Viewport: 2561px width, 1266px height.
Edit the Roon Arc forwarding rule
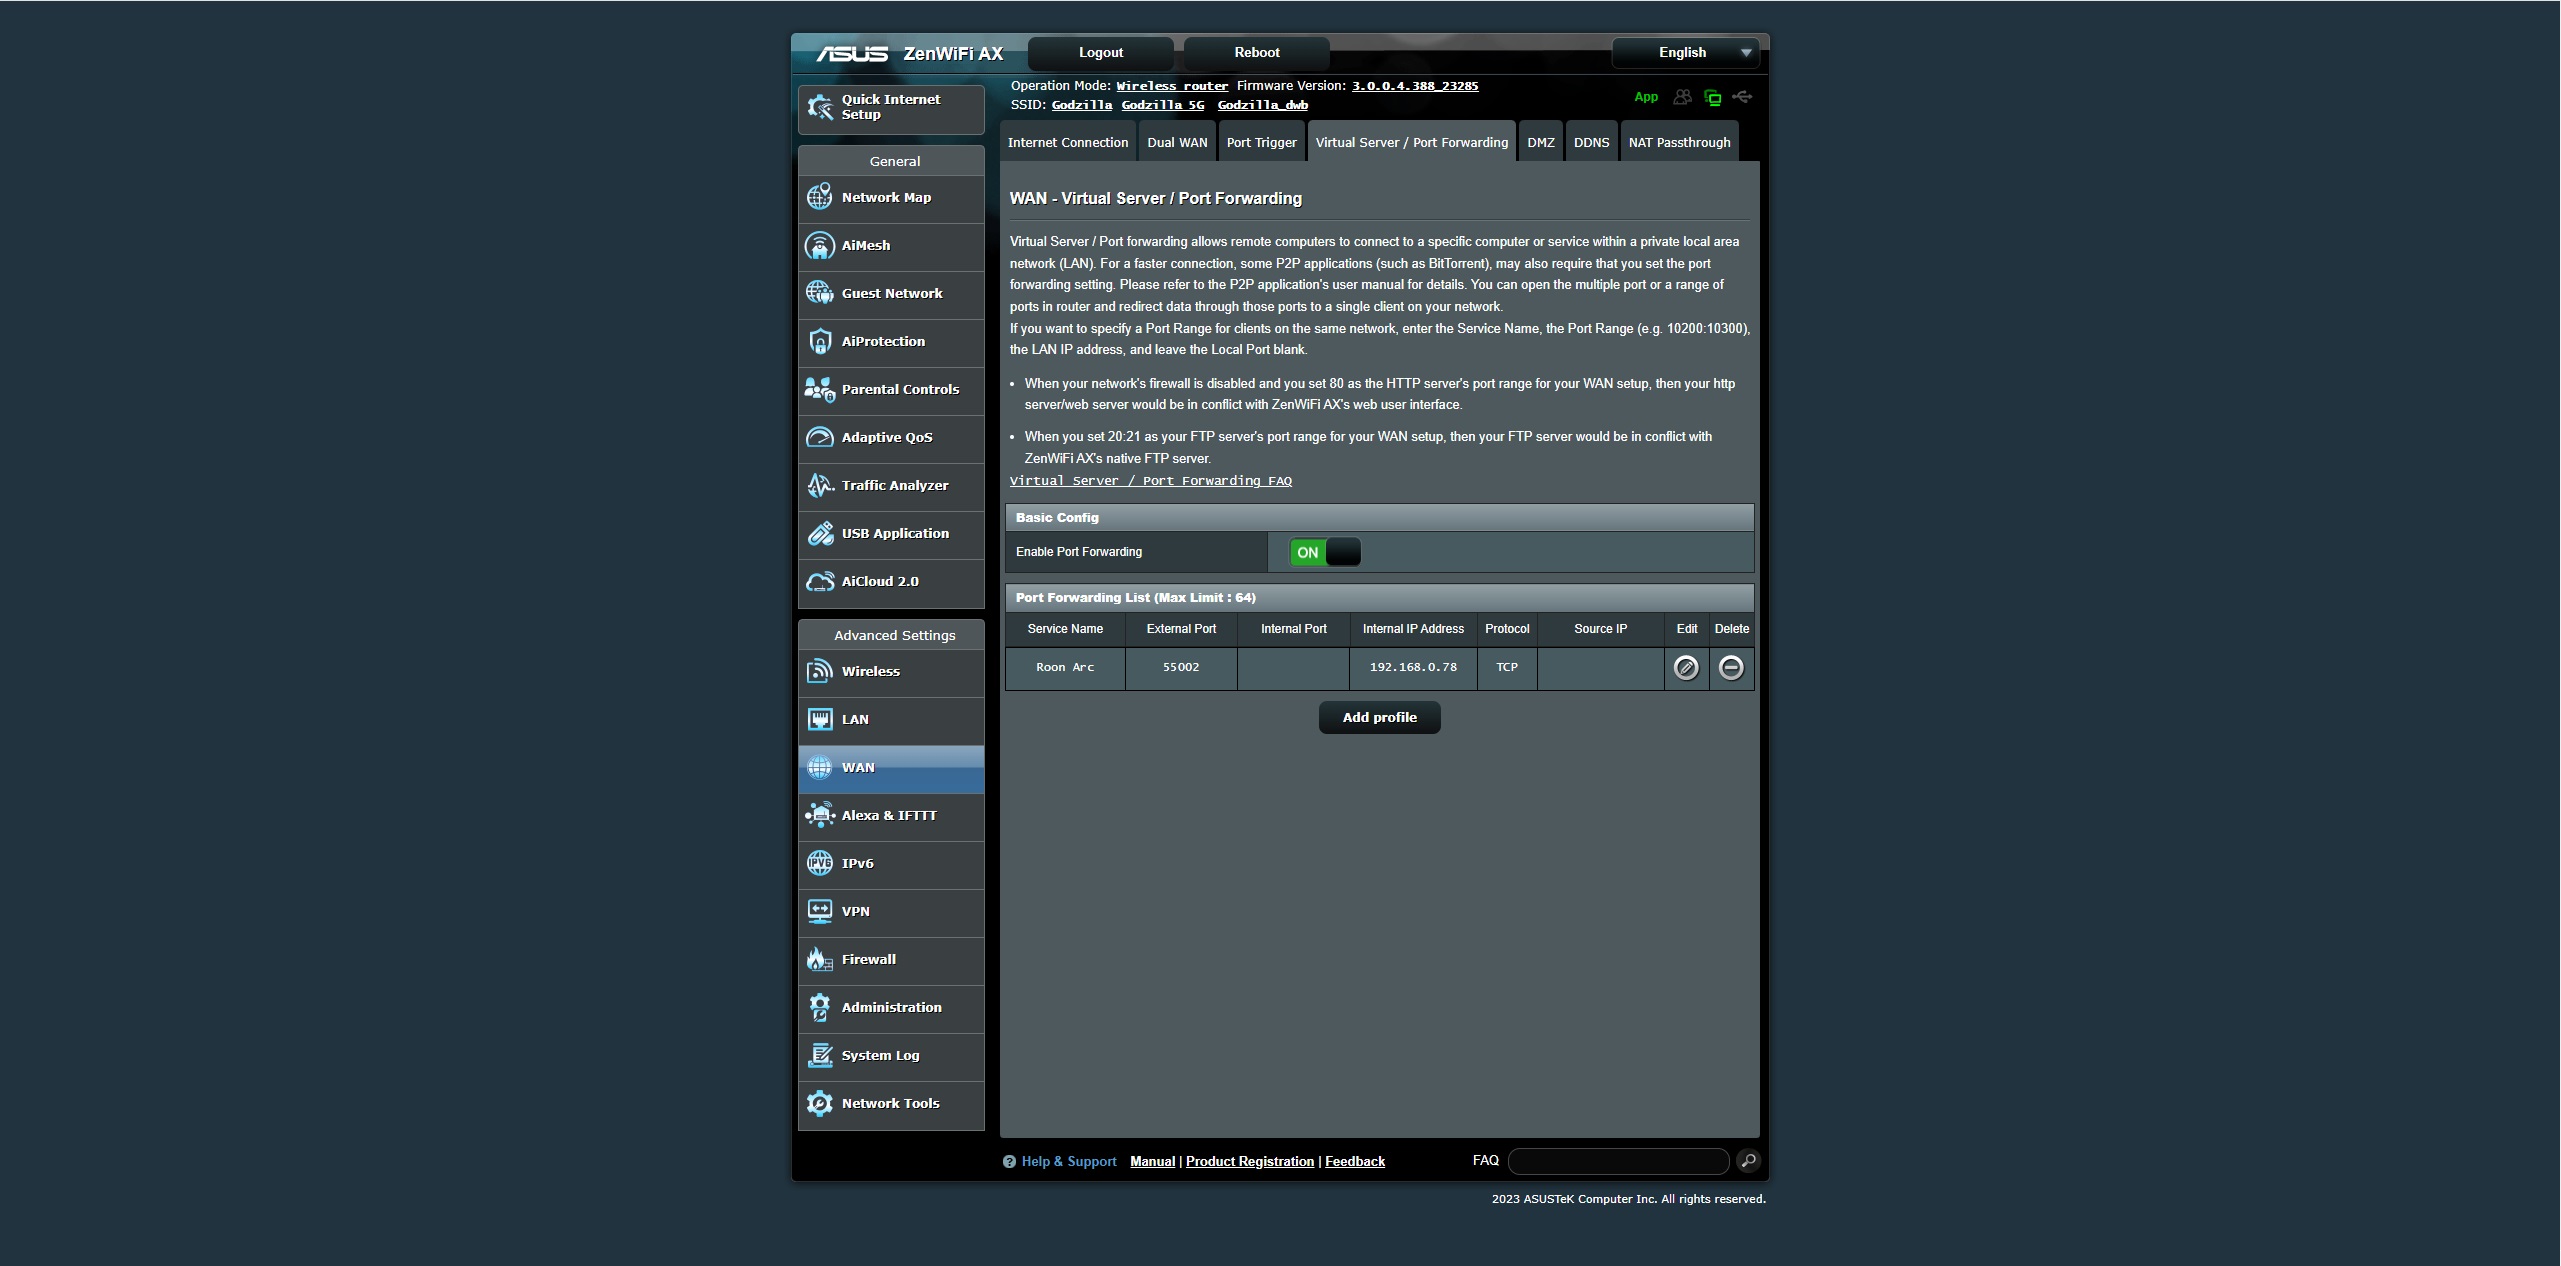[x=1686, y=668]
